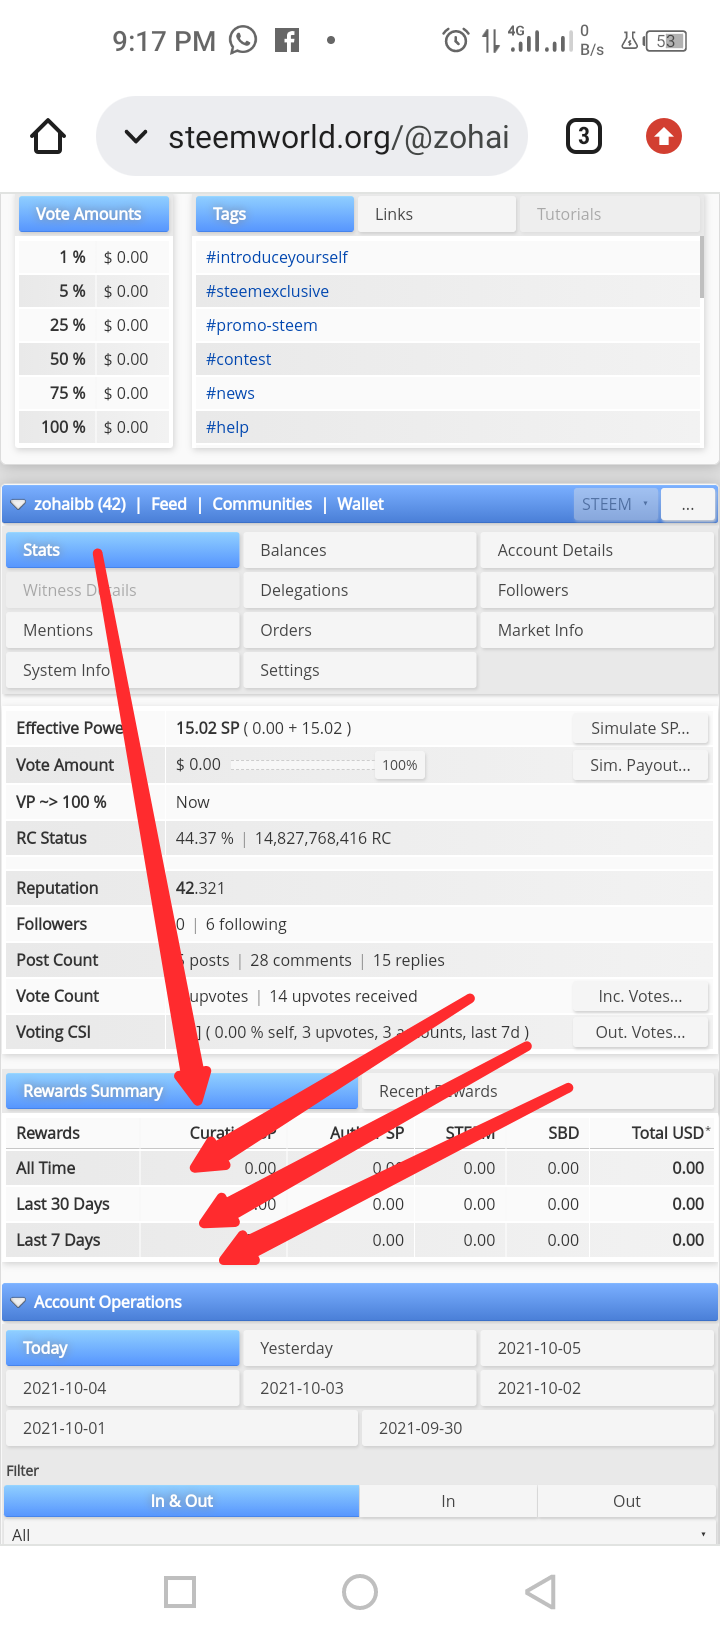Tap the alarm clock status icon
This screenshot has width=720, height=1640.
pos(456,41)
